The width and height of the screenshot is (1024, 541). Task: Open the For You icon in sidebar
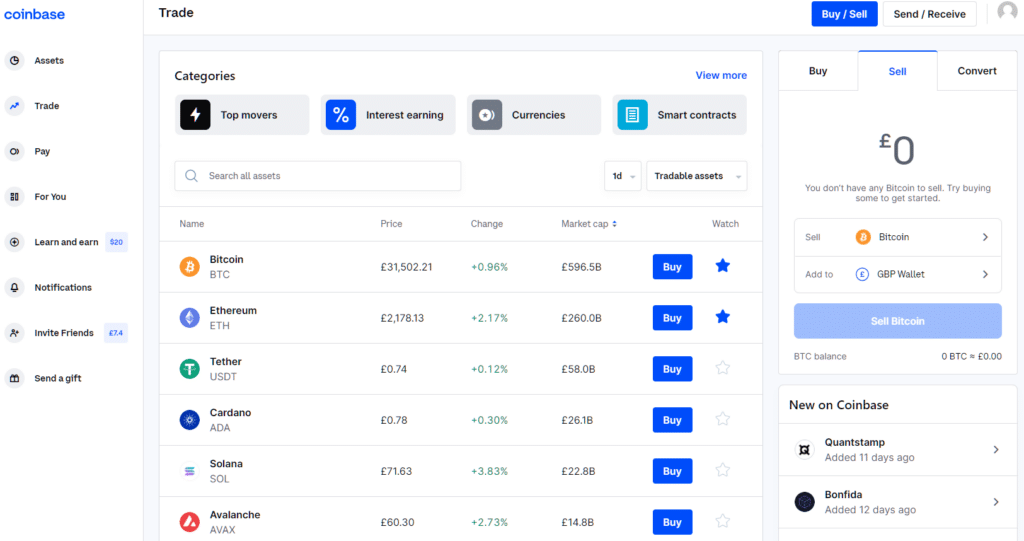pos(14,196)
